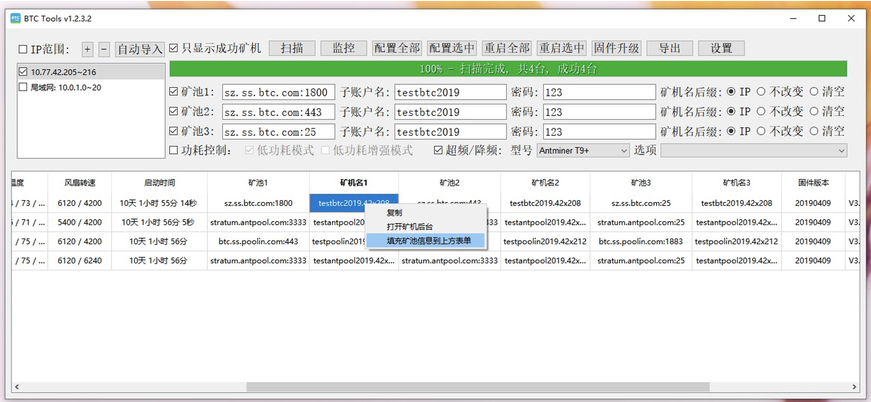The height and width of the screenshot is (402, 871).
Task: Toggle the IP范围 checkbox
Action: coord(23,49)
